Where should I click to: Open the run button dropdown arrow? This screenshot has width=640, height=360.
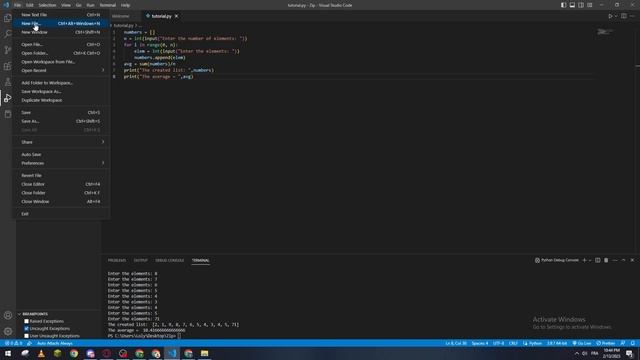pyautogui.click(x=616, y=16)
